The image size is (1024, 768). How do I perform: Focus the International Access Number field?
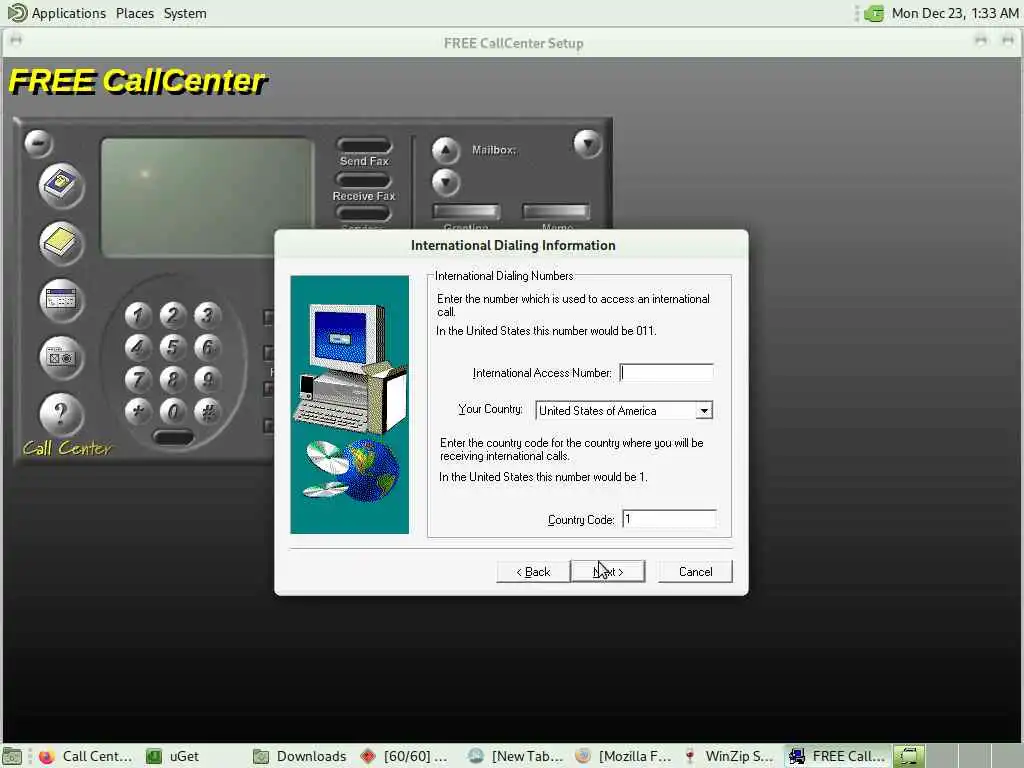pyautogui.click(x=666, y=372)
